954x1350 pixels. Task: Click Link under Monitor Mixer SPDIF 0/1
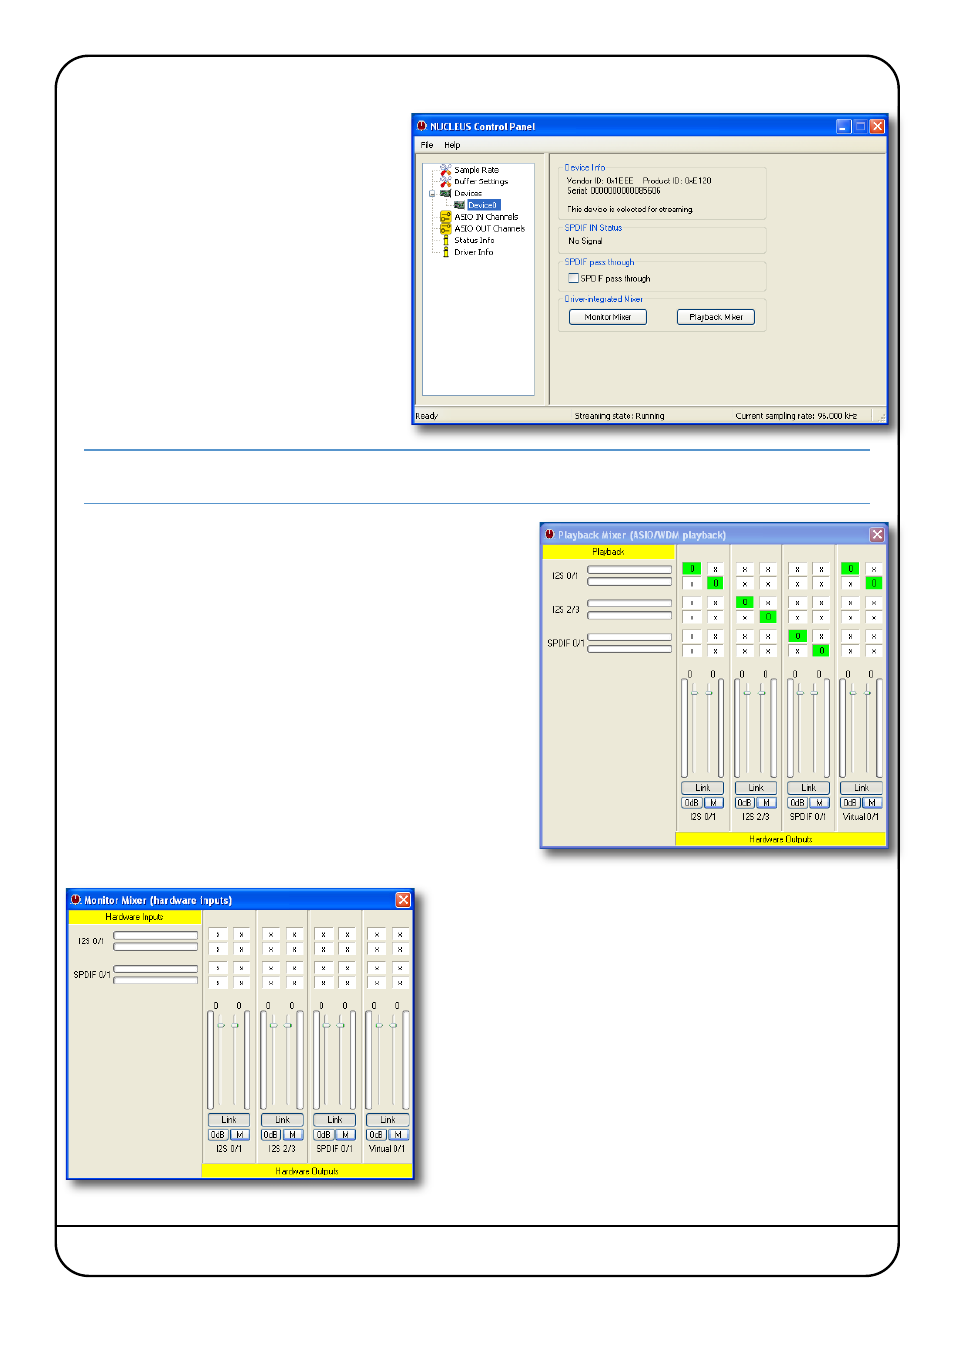click(335, 1120)
